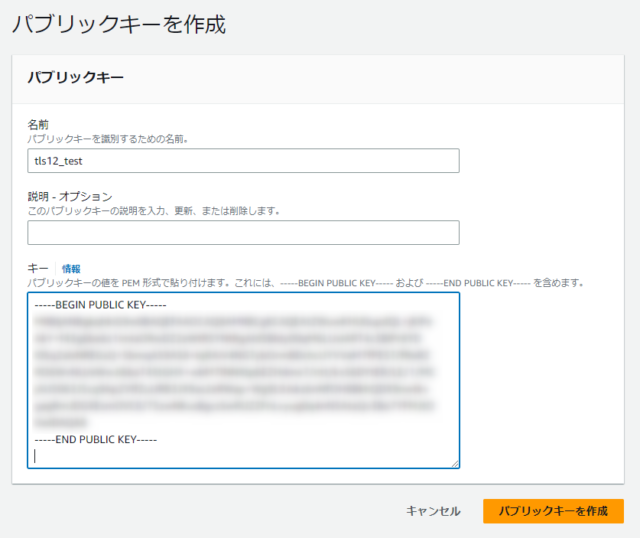Click the key textarea corner resize handle
Viewport: 640px width, 538px height.
[x=455, y=464]
